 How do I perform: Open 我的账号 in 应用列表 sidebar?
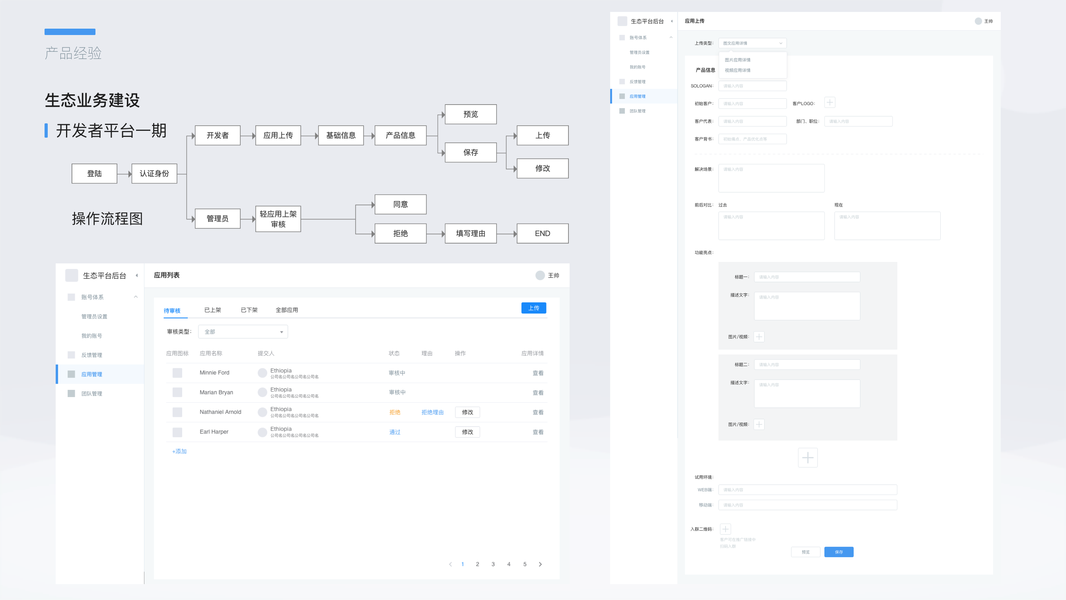click(92, 336)
